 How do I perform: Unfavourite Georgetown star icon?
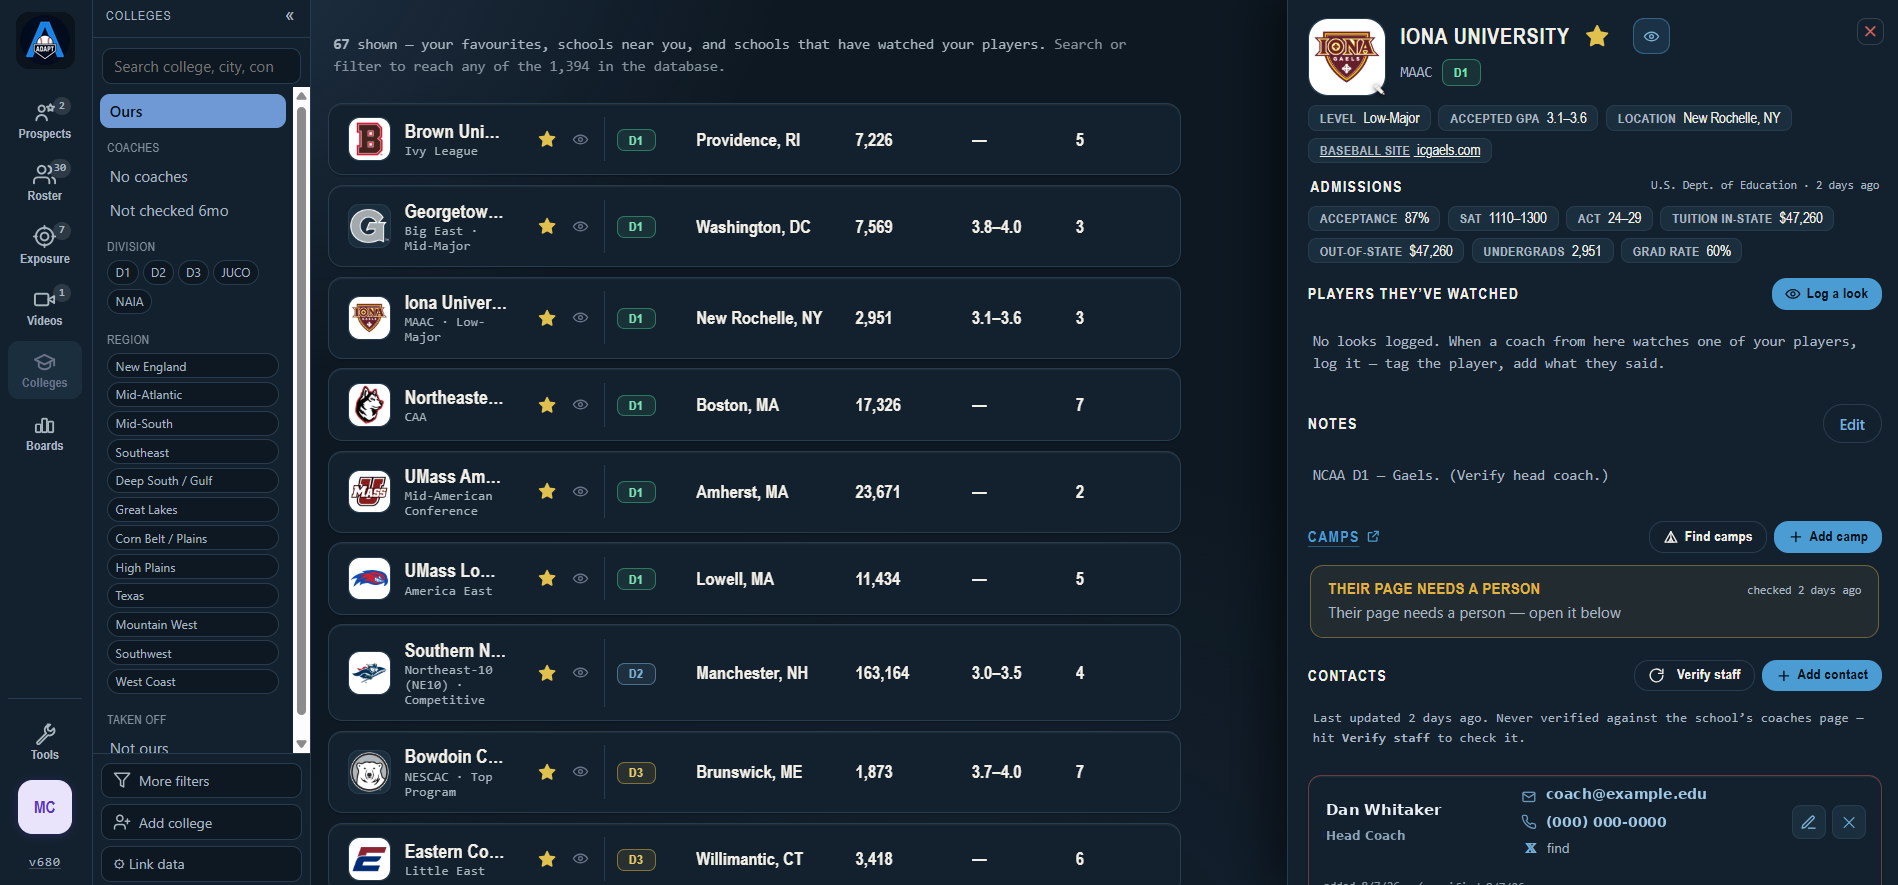pos(547,227)
